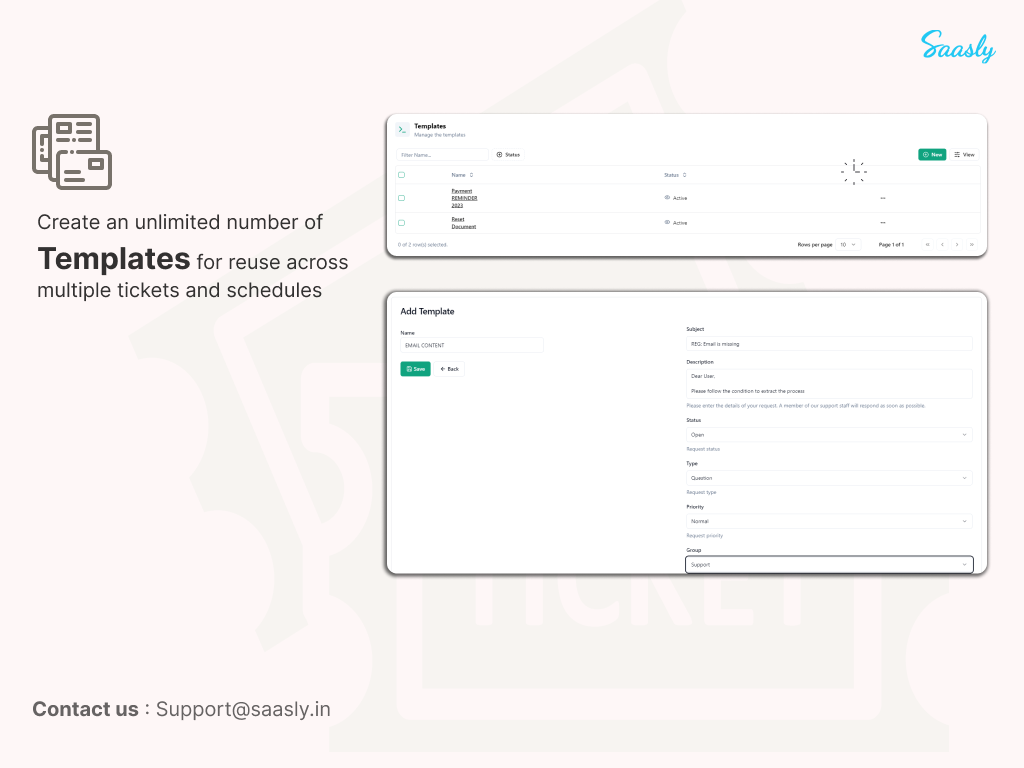This screenshot has width=1024, height=768.
Task: Check the Payment REMINDER 2023 row checkbox
Action: pyautogui.click(x=402, y=198)
